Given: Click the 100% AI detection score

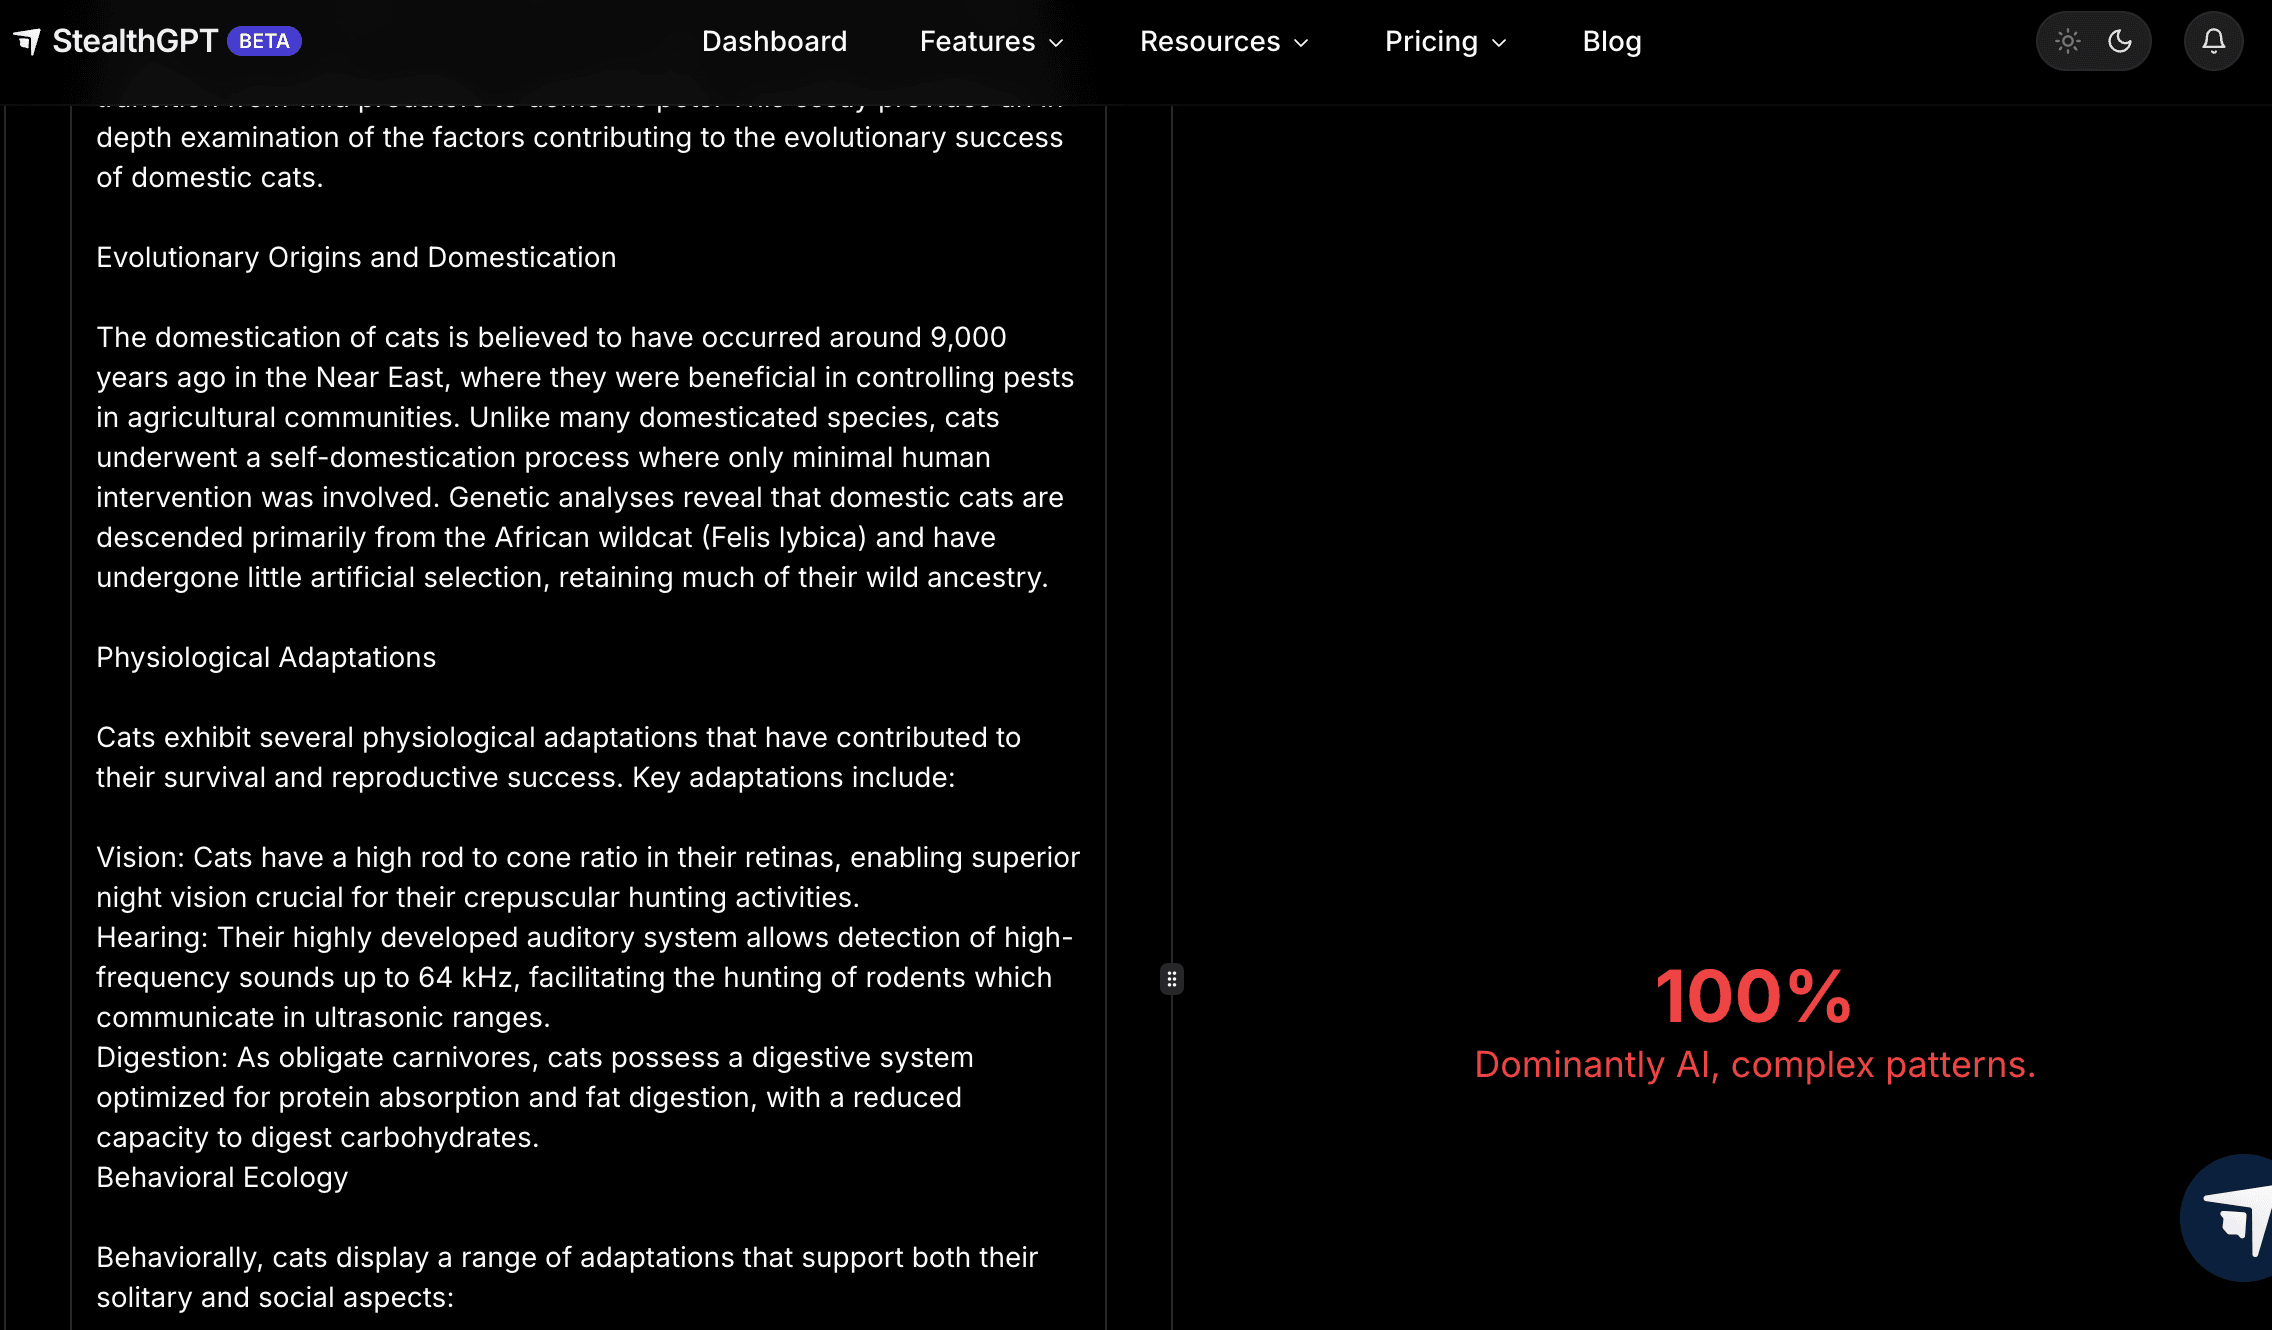Looking at the screenshot, I should coord(1753,996).
